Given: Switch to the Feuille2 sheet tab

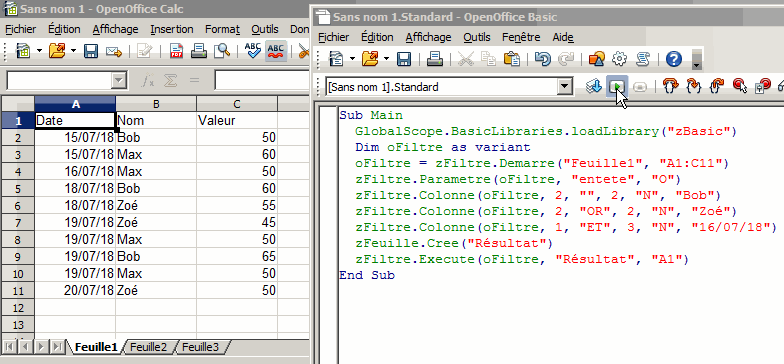Looking at the screenshot, I should (x=148, y=346).
